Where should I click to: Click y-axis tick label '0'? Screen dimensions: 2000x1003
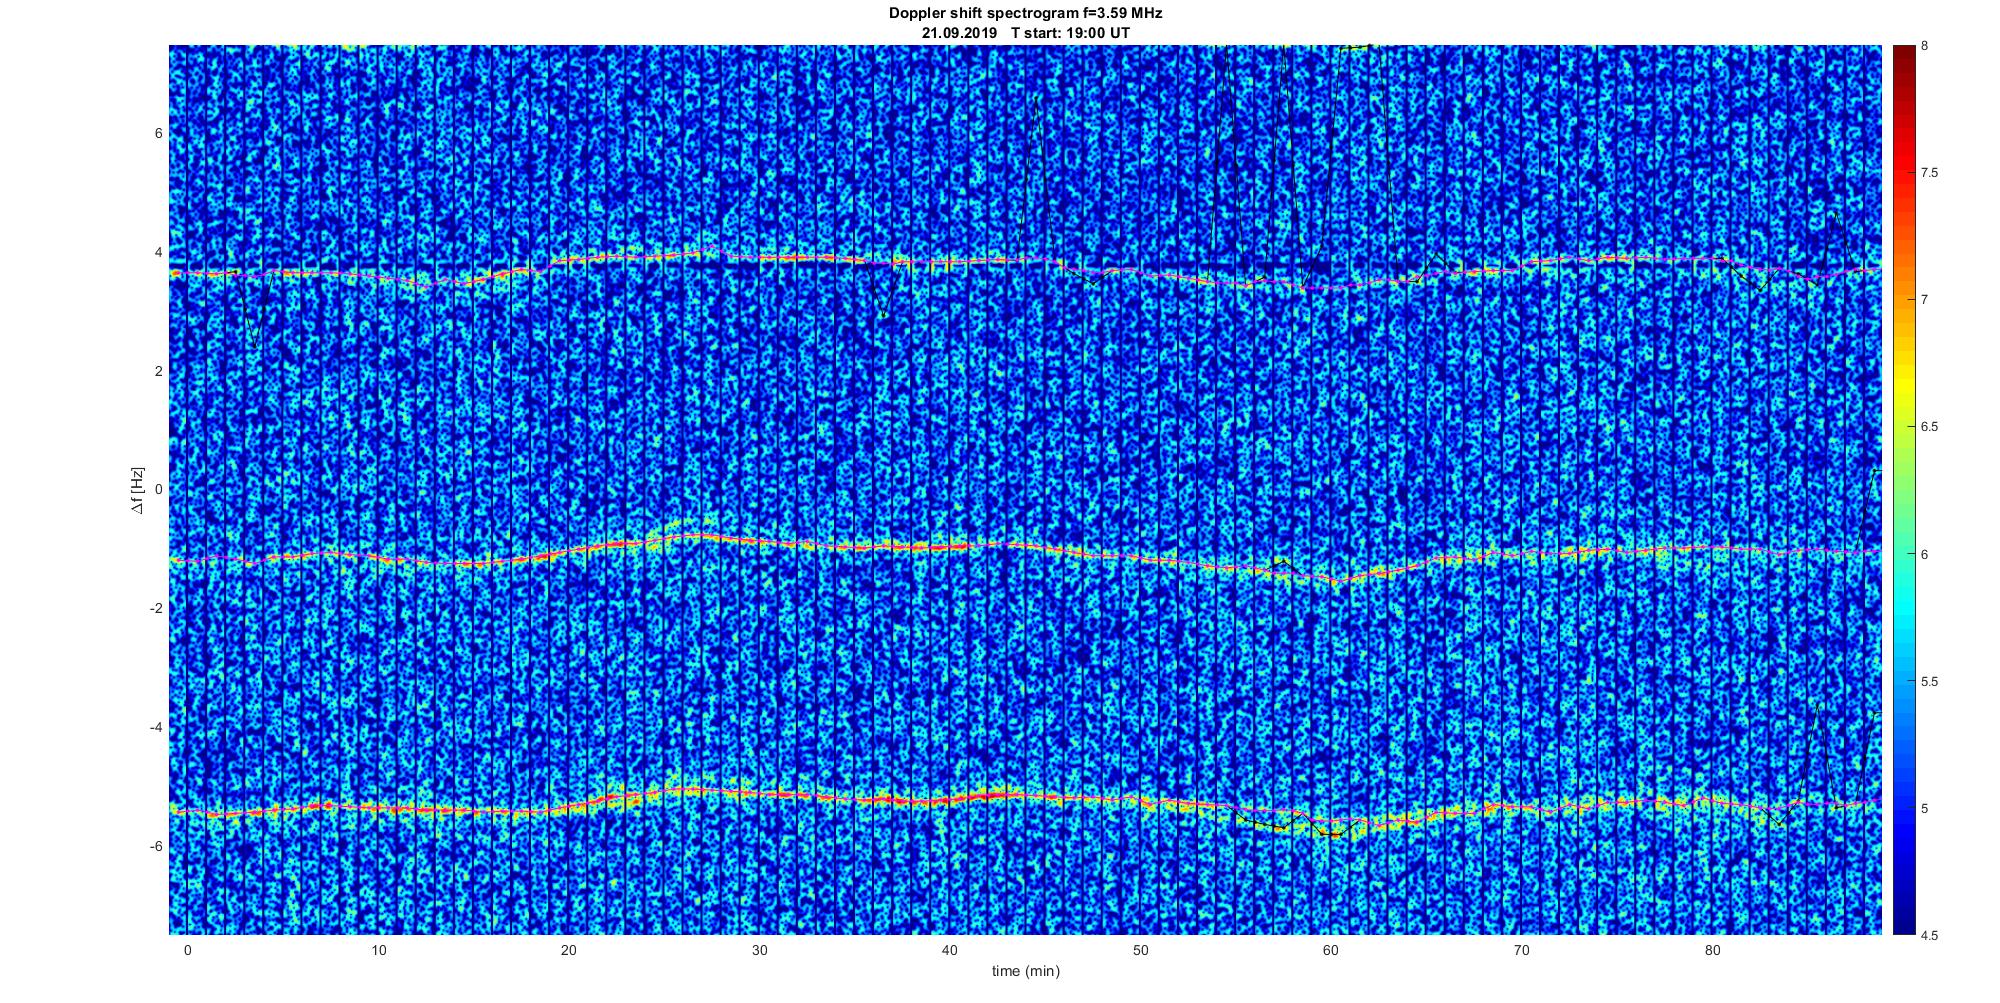click(x=159, y=490)
